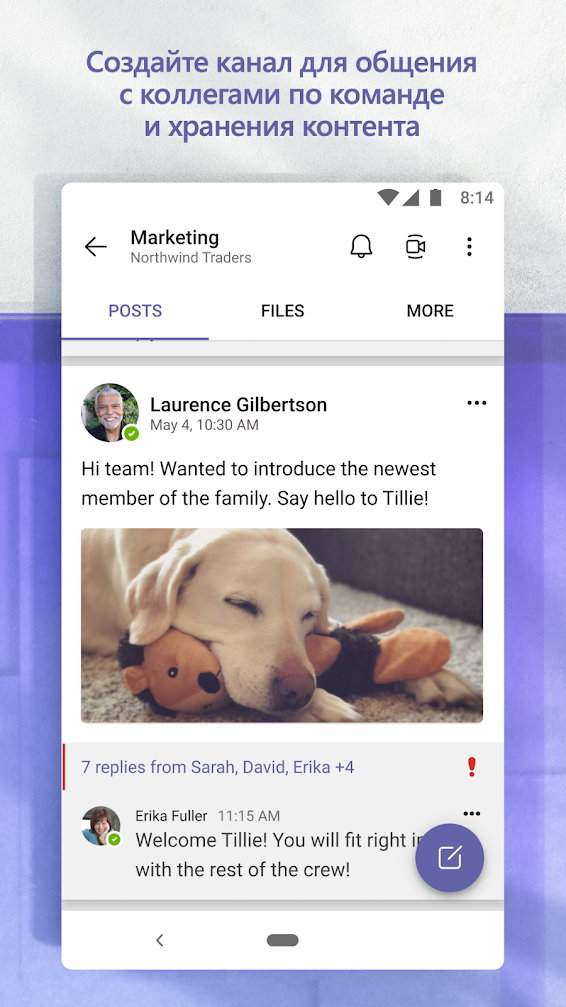This screenshot has width=566, height=1007.
Task: Tap the compose new post button
Action: coord(450,857)
